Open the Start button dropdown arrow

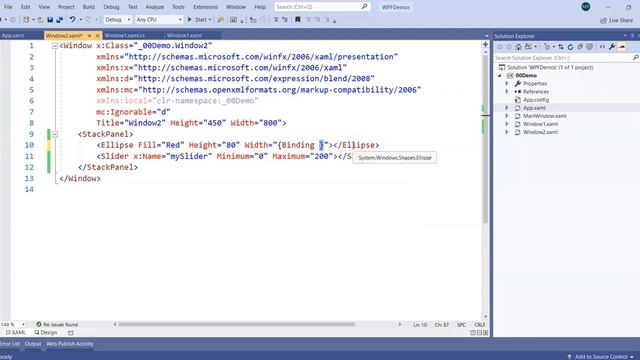point(210,20)
